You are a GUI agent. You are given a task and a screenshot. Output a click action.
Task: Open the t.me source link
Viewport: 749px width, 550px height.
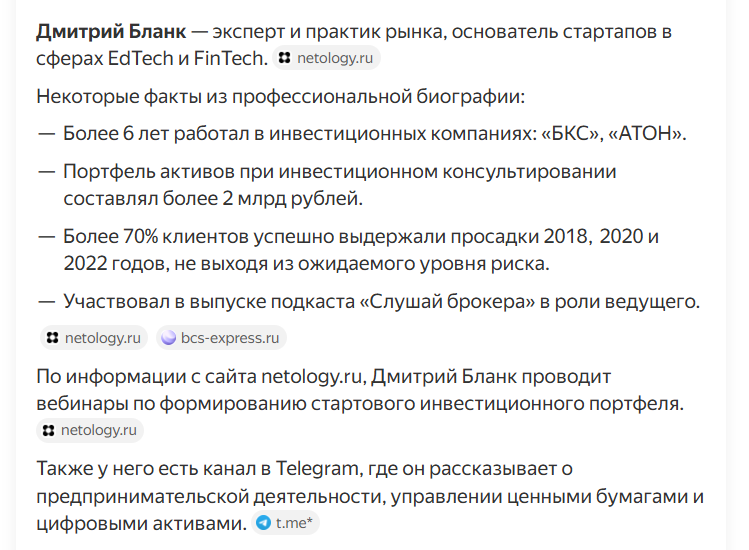pyautogui.click(x=291, y=523)
